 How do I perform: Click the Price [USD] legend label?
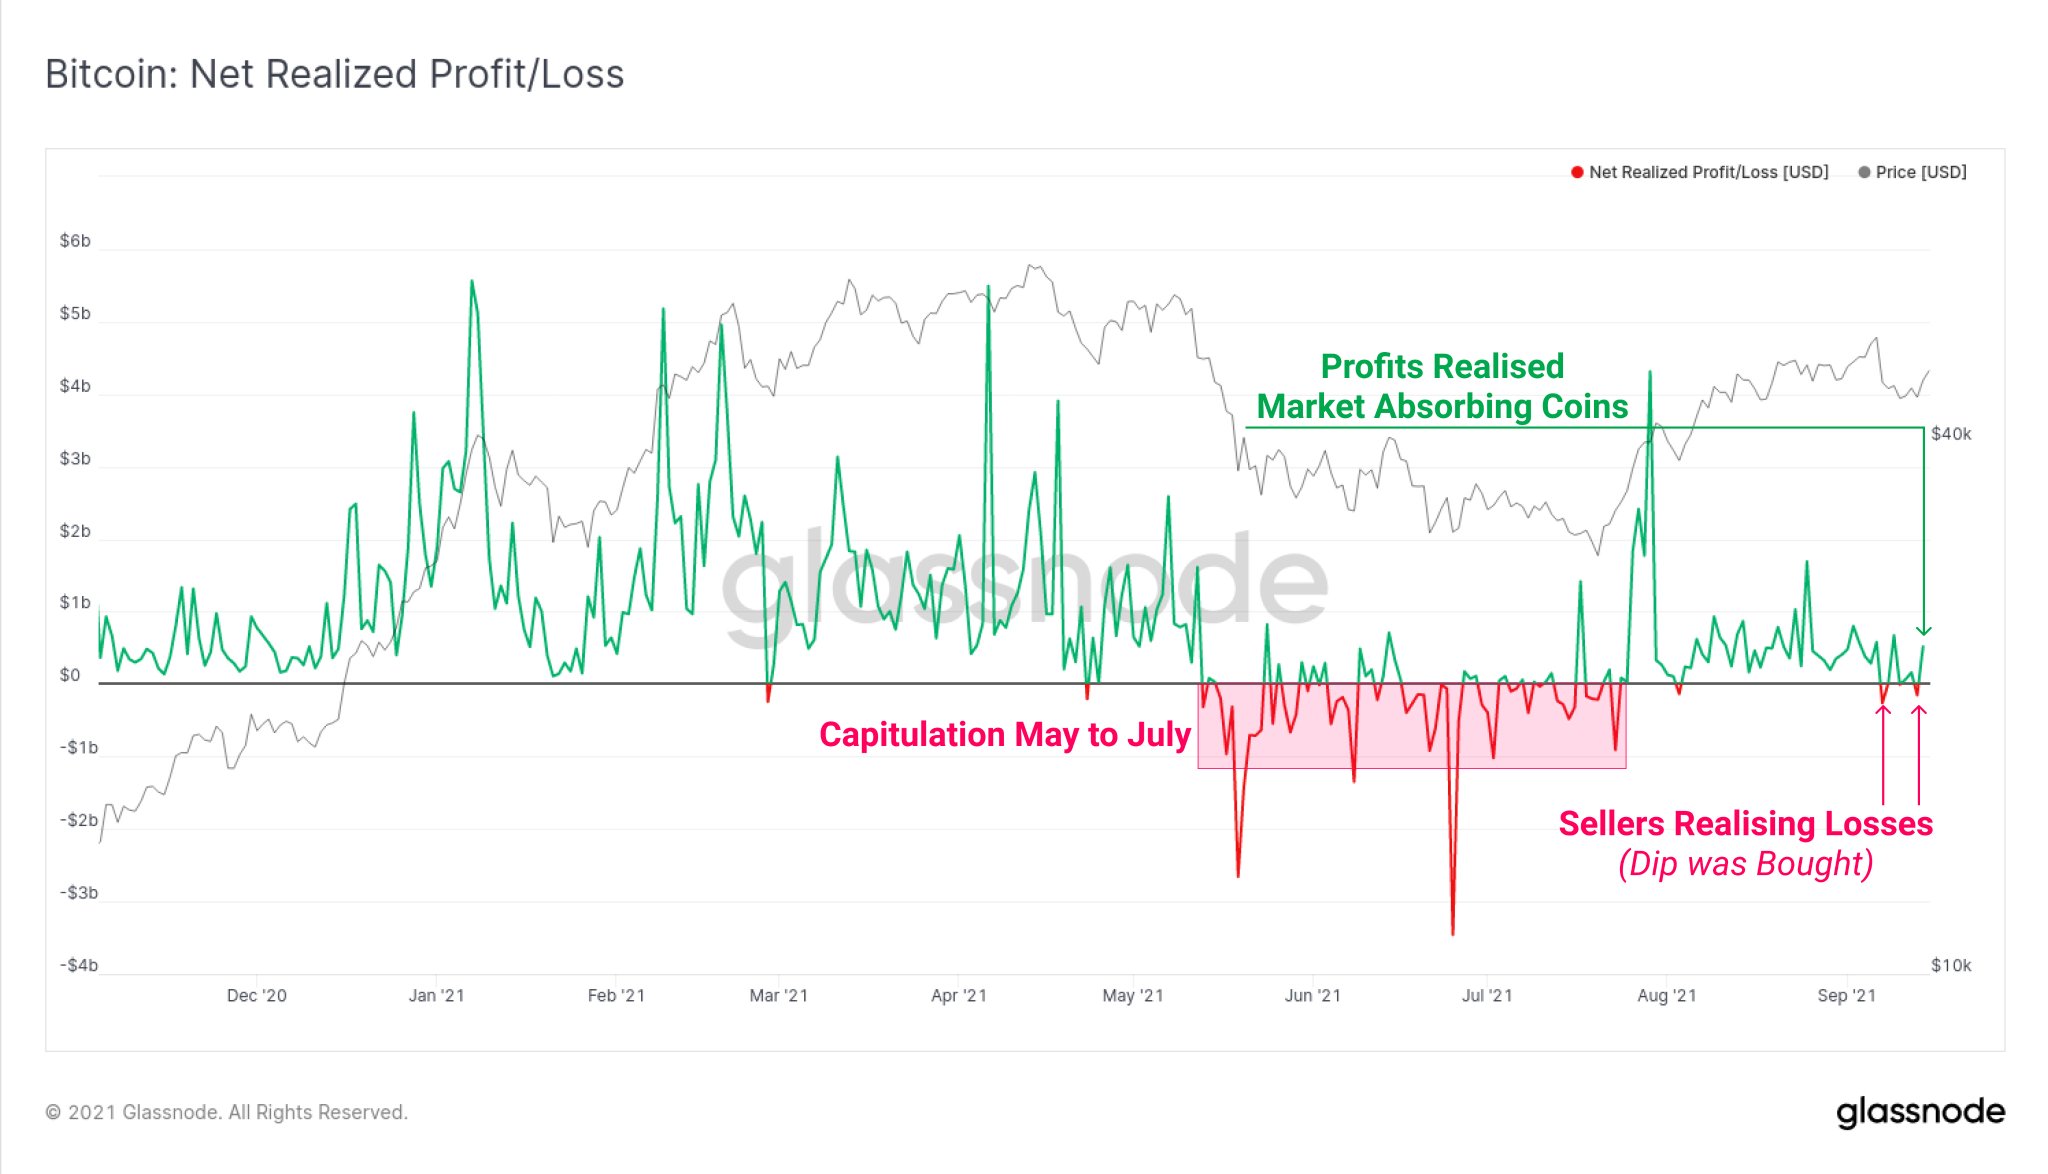[x=1921, y=172]
